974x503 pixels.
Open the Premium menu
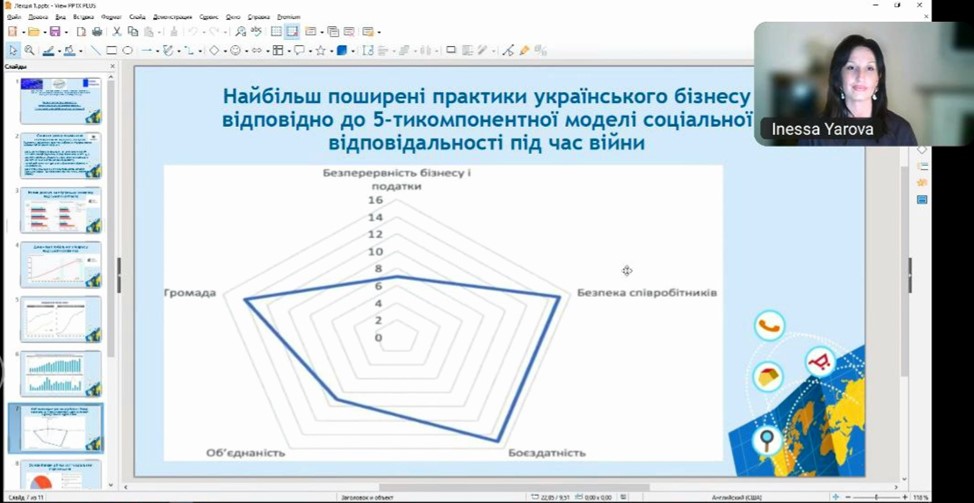[288, 17]
